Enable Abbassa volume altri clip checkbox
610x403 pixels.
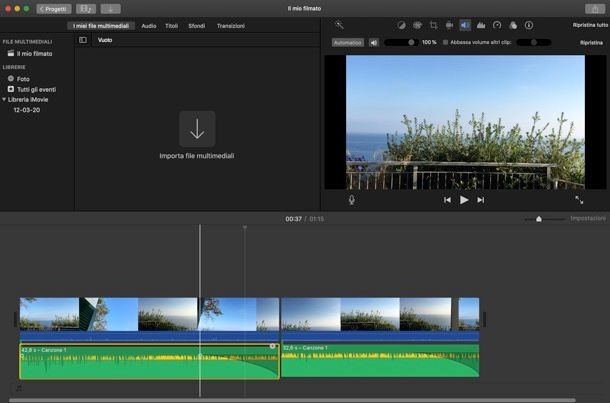445,42
